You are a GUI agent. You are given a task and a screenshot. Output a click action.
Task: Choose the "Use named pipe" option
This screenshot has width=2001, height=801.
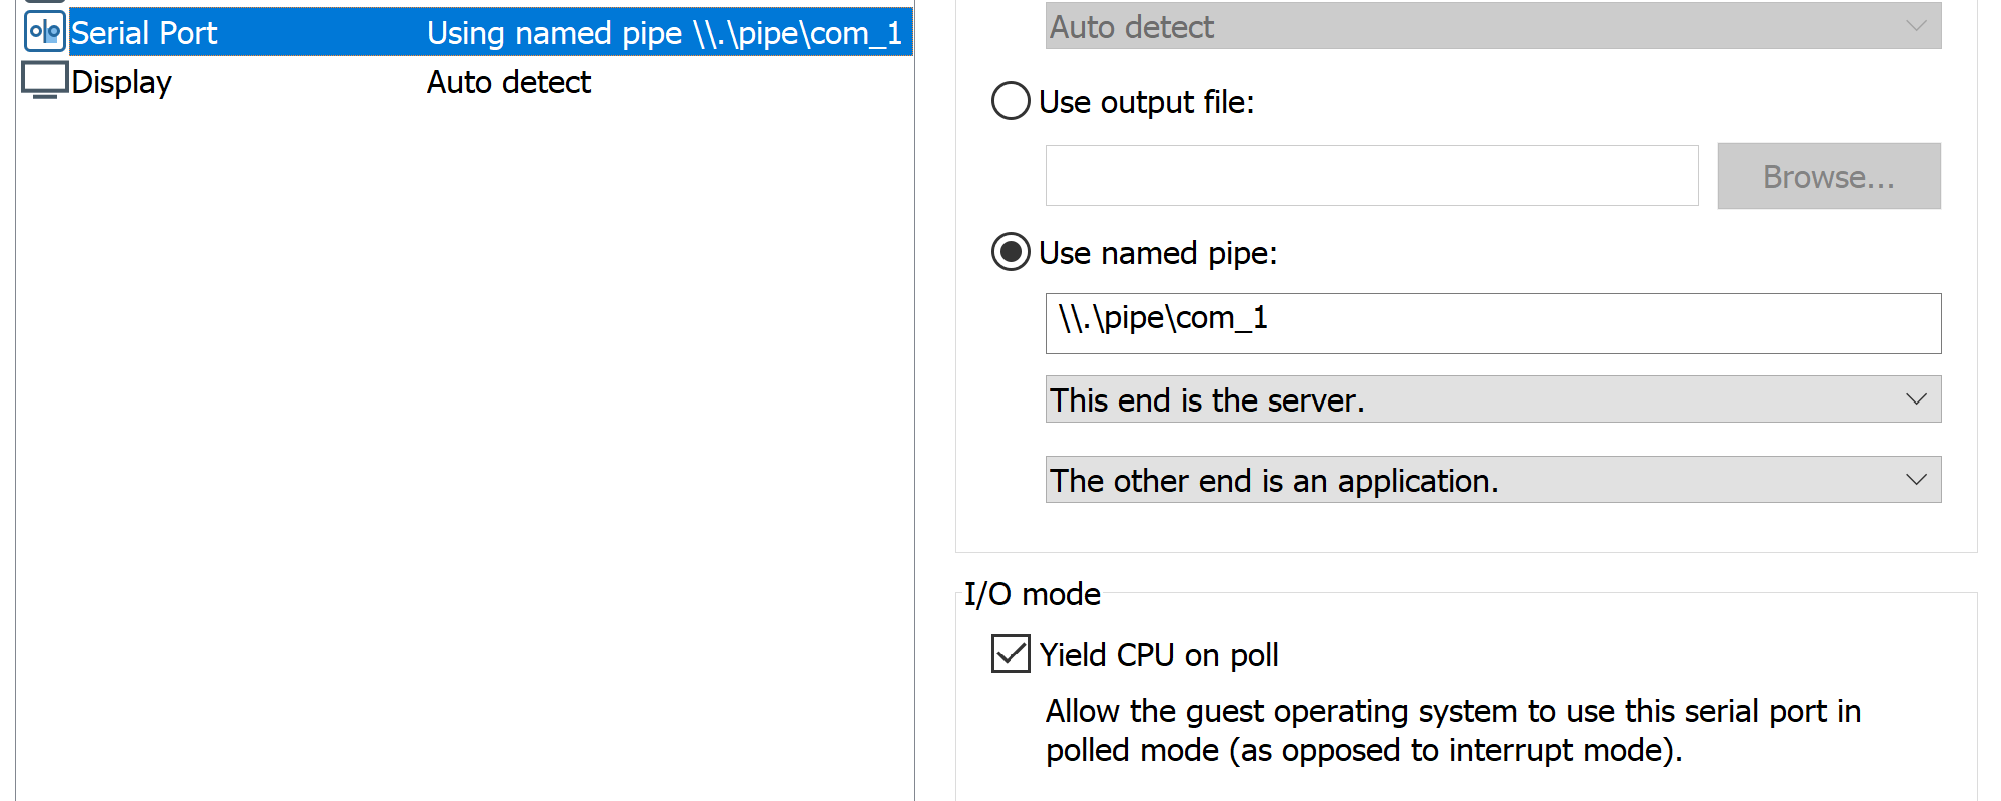click(x=1009, y=252)
